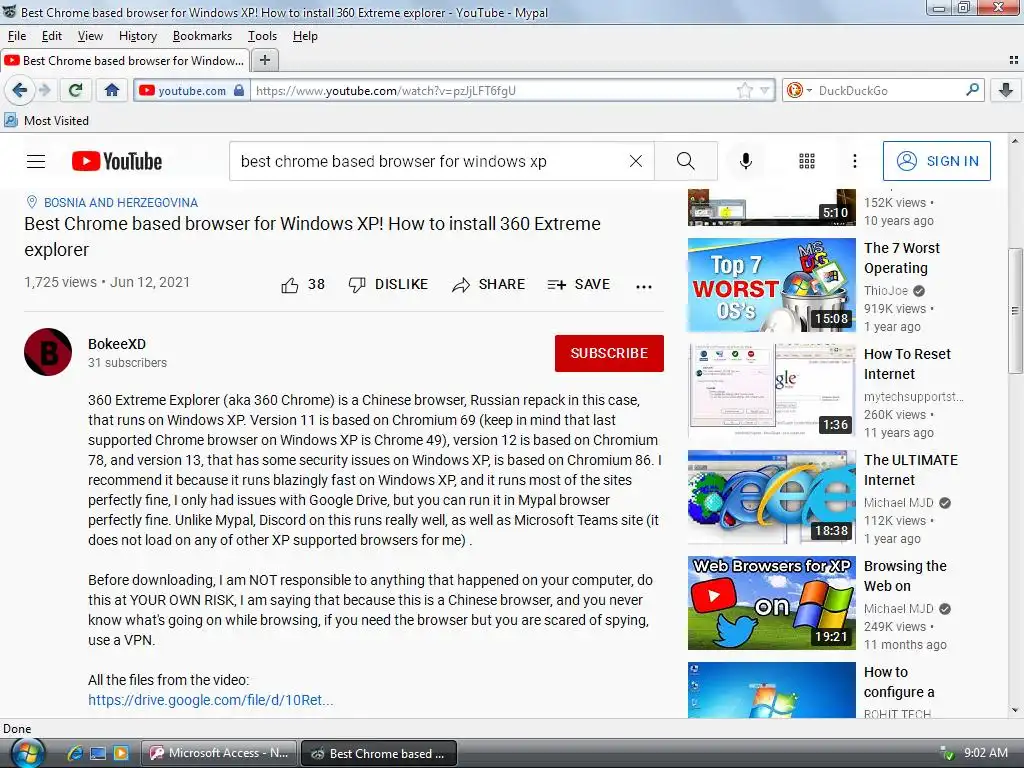Expand the URL bar history dropdown arrow

tap(765, 90)
